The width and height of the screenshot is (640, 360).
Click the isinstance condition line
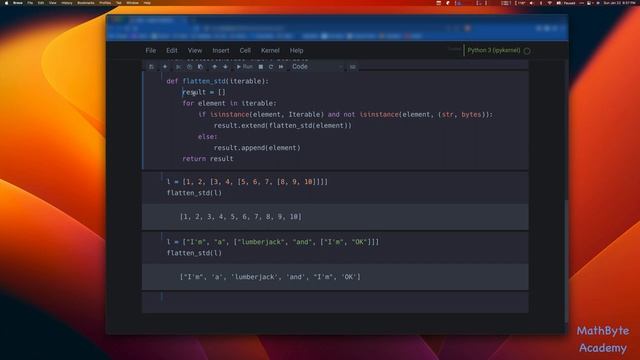[345, 114]
